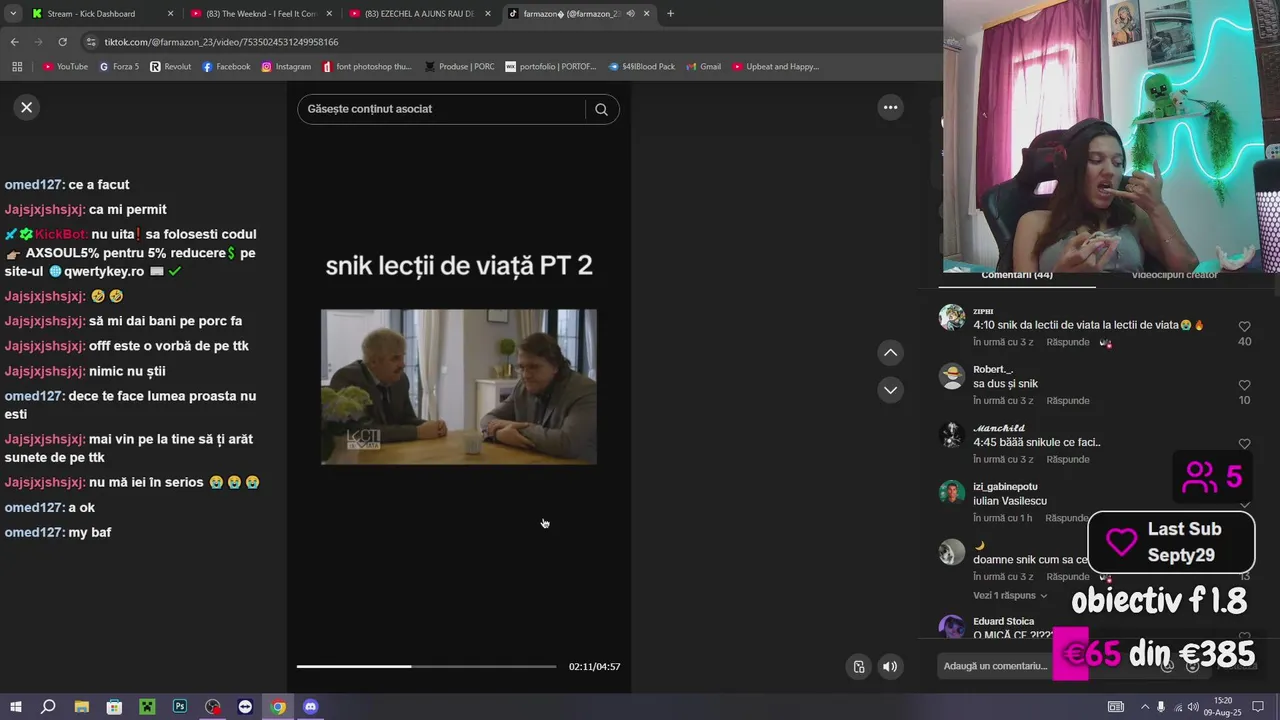Screen dimensions: 1280x720
Task: Play or pause the snik lecții video
Action: point(458,386)
